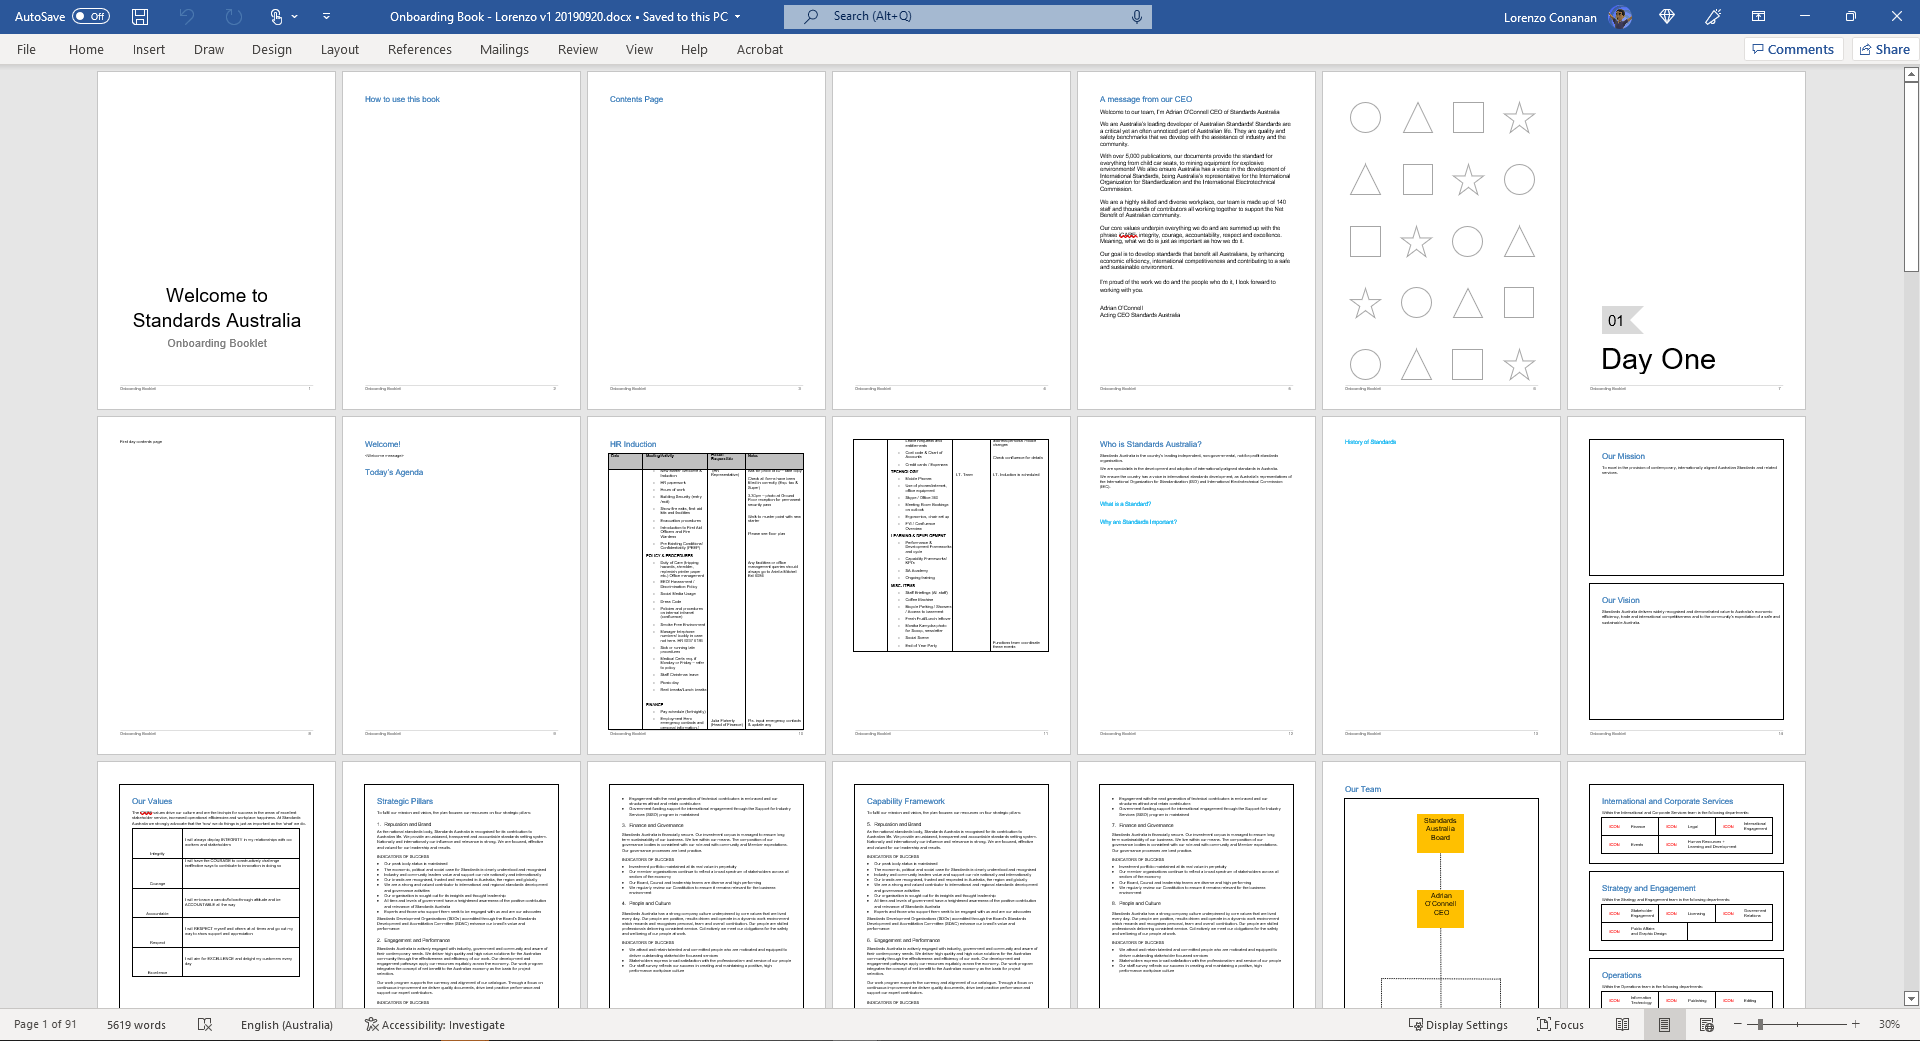Select the Review tab
Viewport: 1920px width, 1041px height.
578,49
